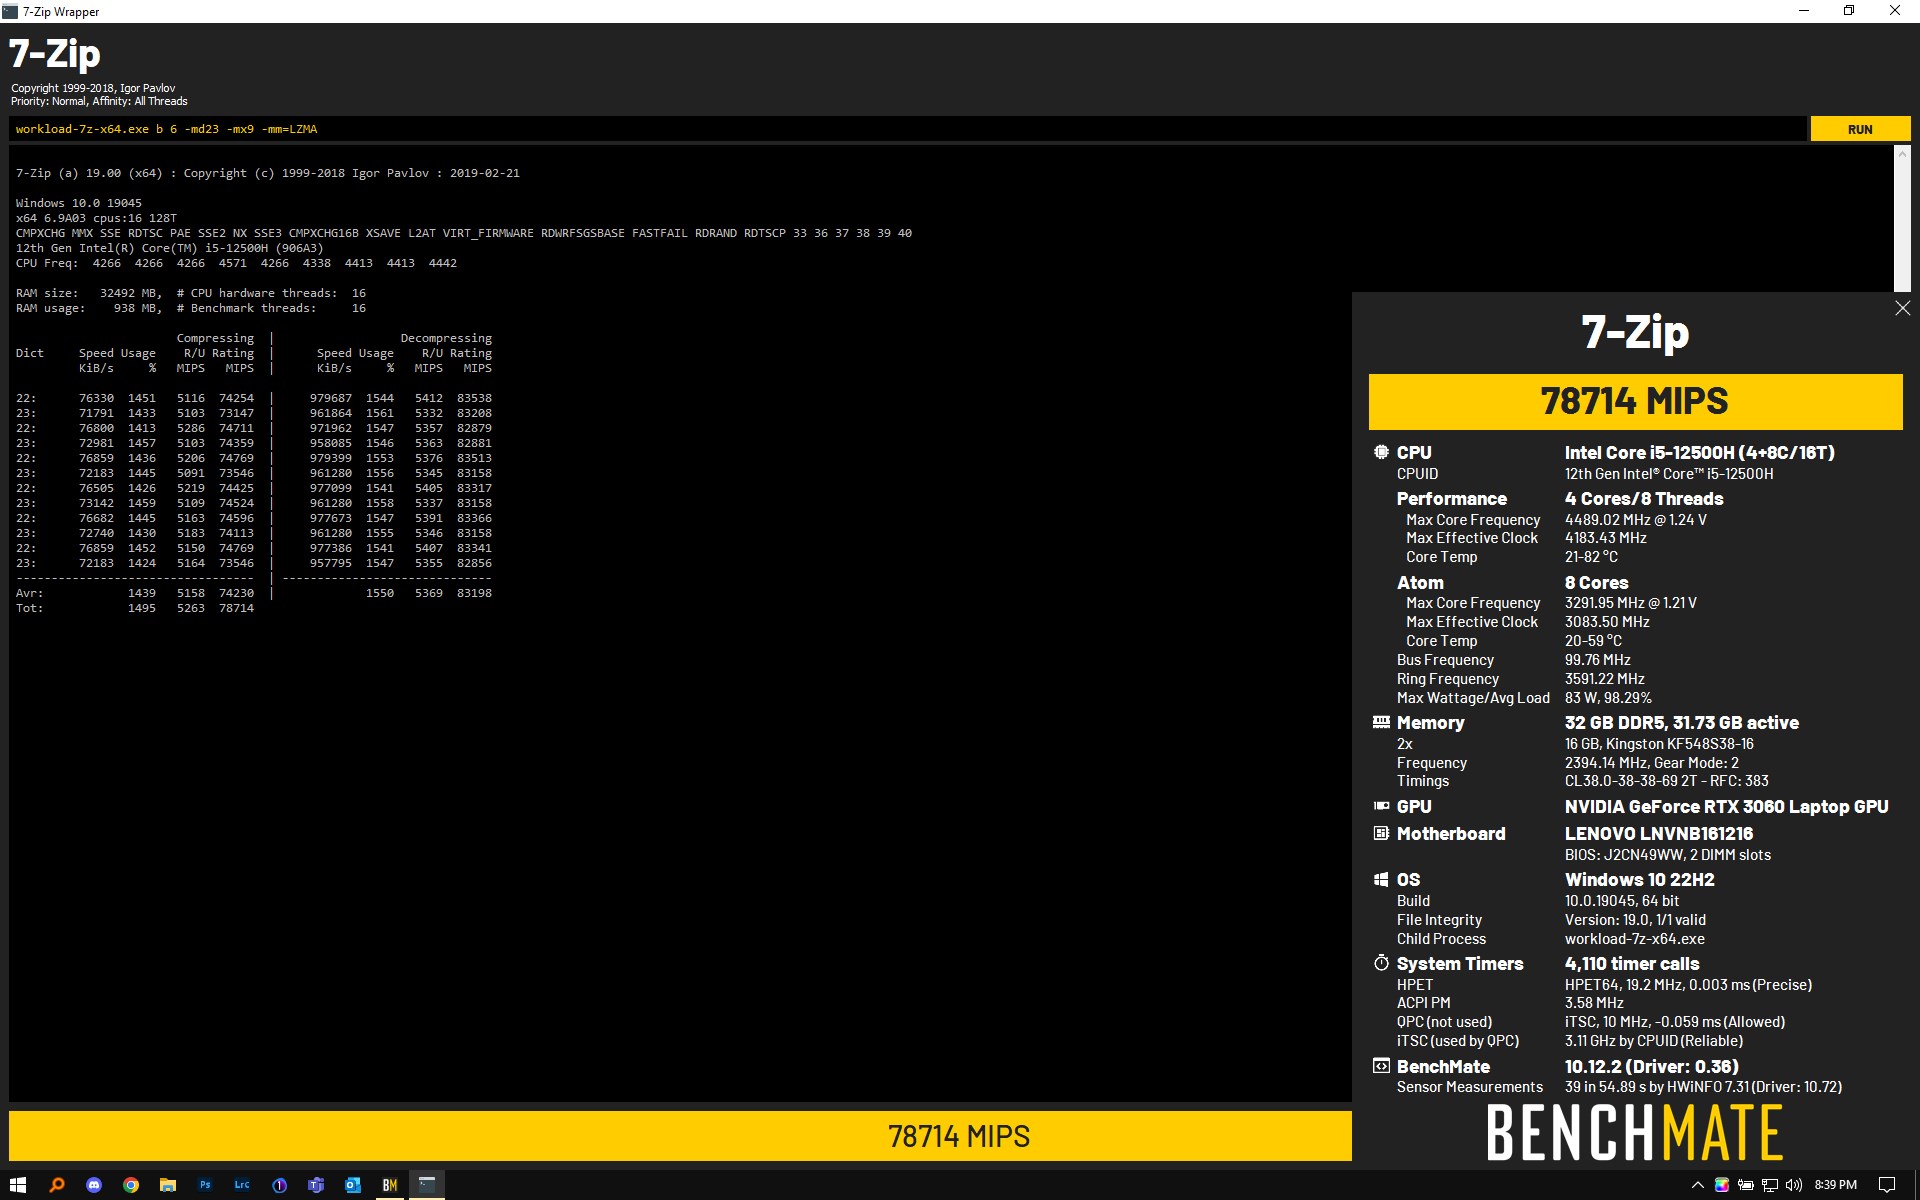The height and width of the screenshot is (1200, 1920).
Task: Open Photoshop from the taskbar
Action: click(x=205, y=1185)
